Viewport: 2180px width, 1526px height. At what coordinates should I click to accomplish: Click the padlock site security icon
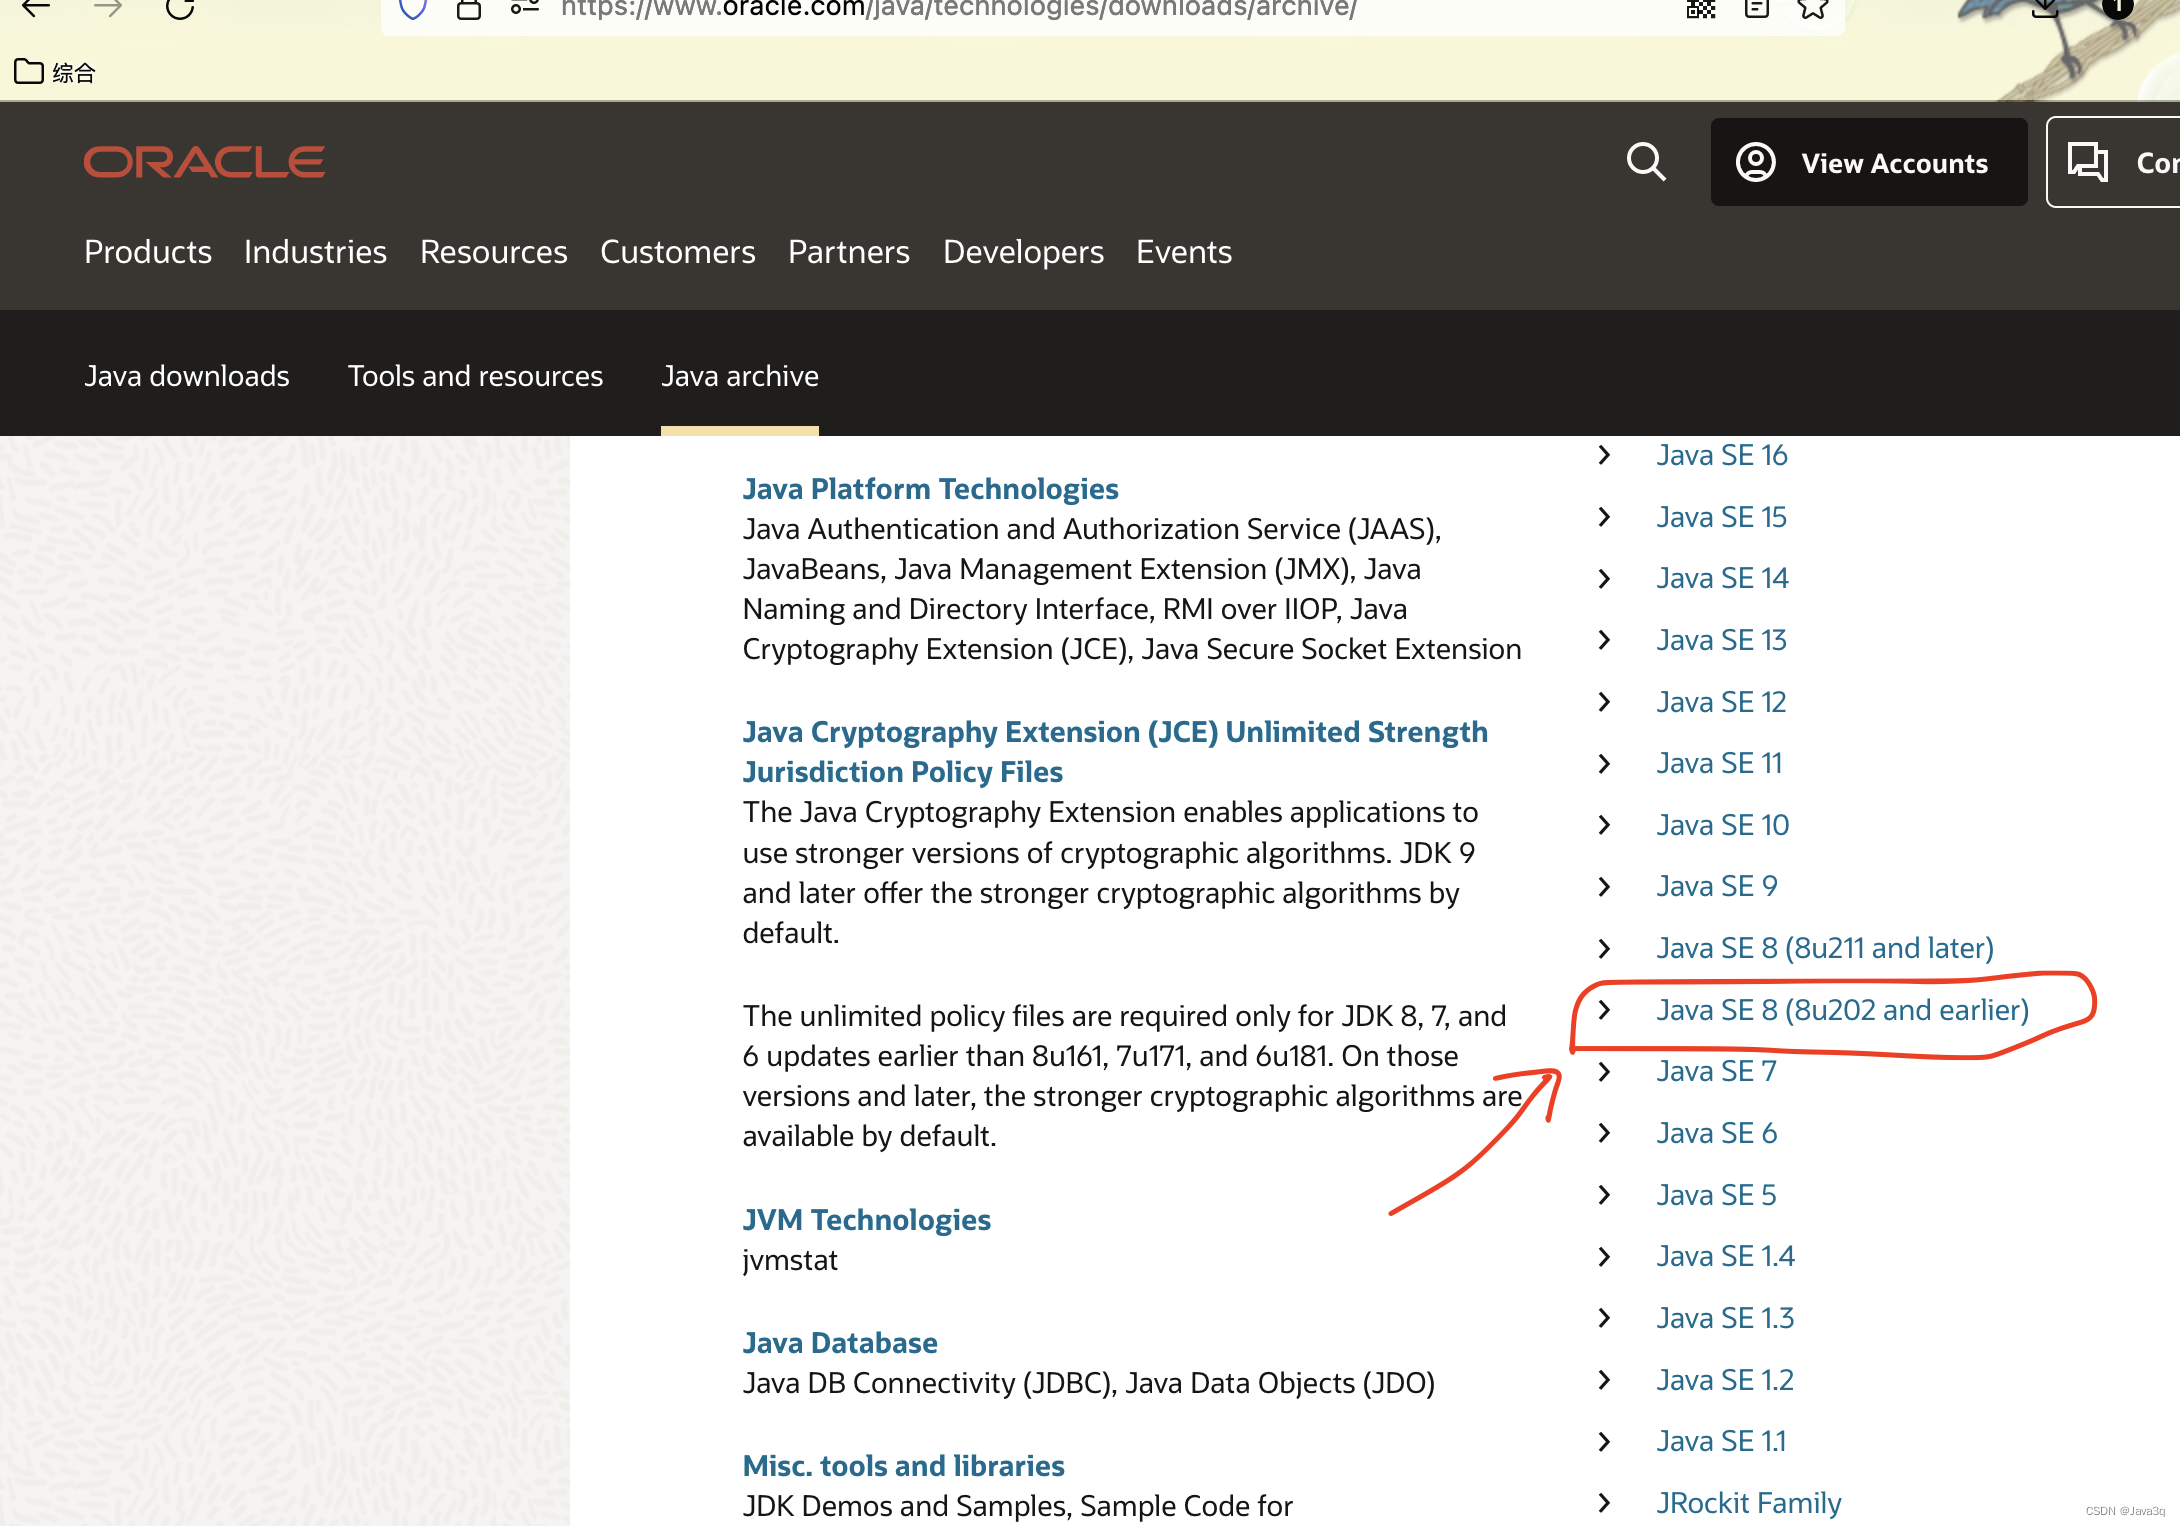pyautogui.click(x=469, y=9)
